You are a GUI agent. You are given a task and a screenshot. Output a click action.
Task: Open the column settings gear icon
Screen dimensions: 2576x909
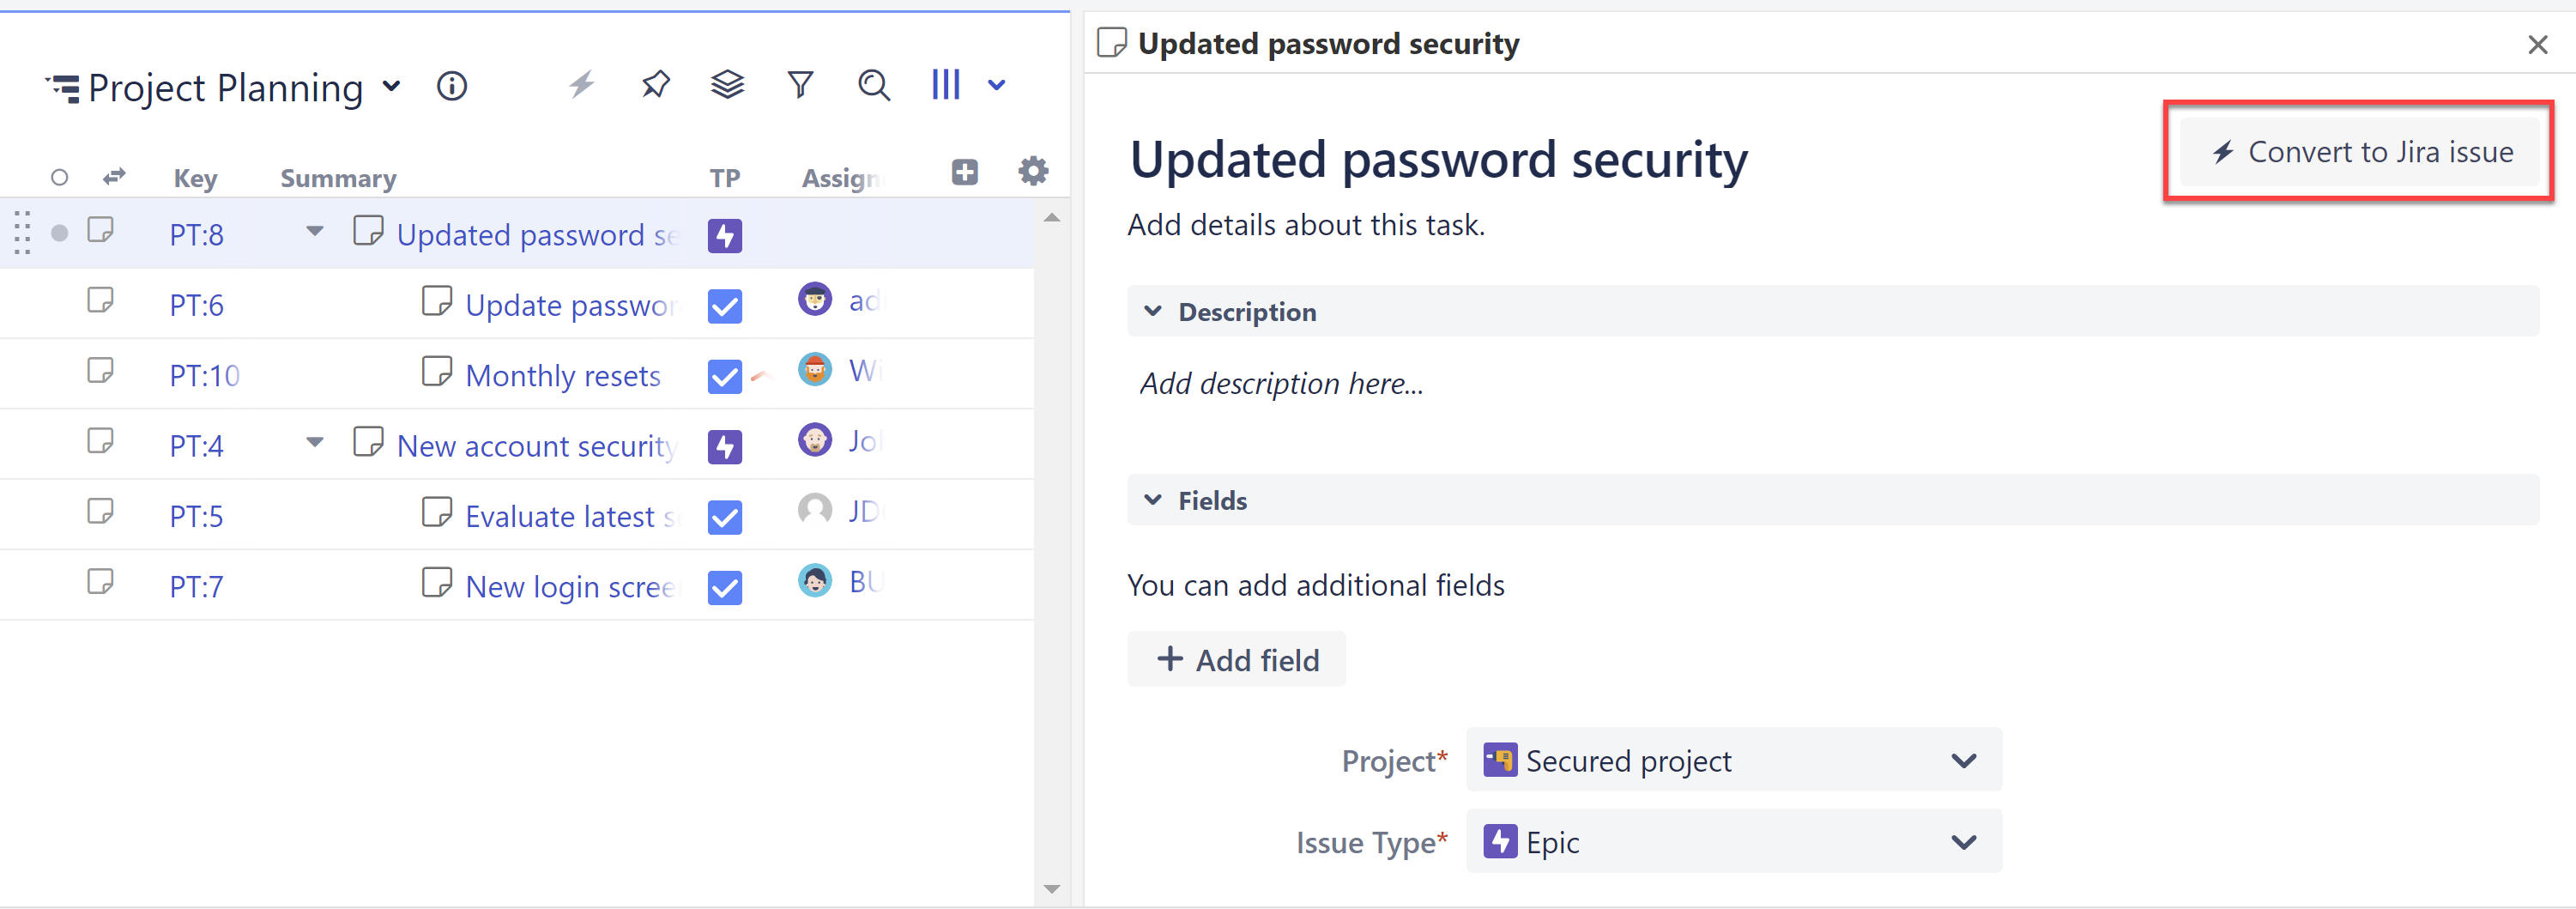point(1033,171)
